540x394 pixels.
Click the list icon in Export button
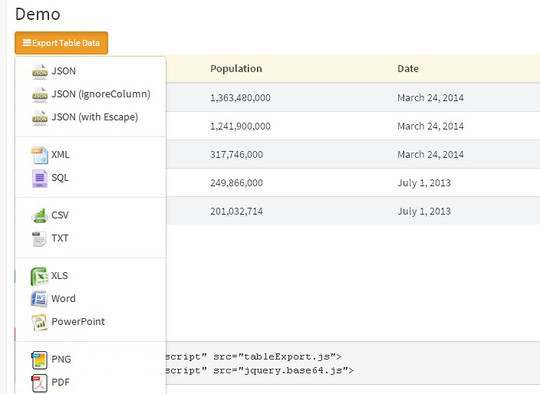click(x=27, y=43)
